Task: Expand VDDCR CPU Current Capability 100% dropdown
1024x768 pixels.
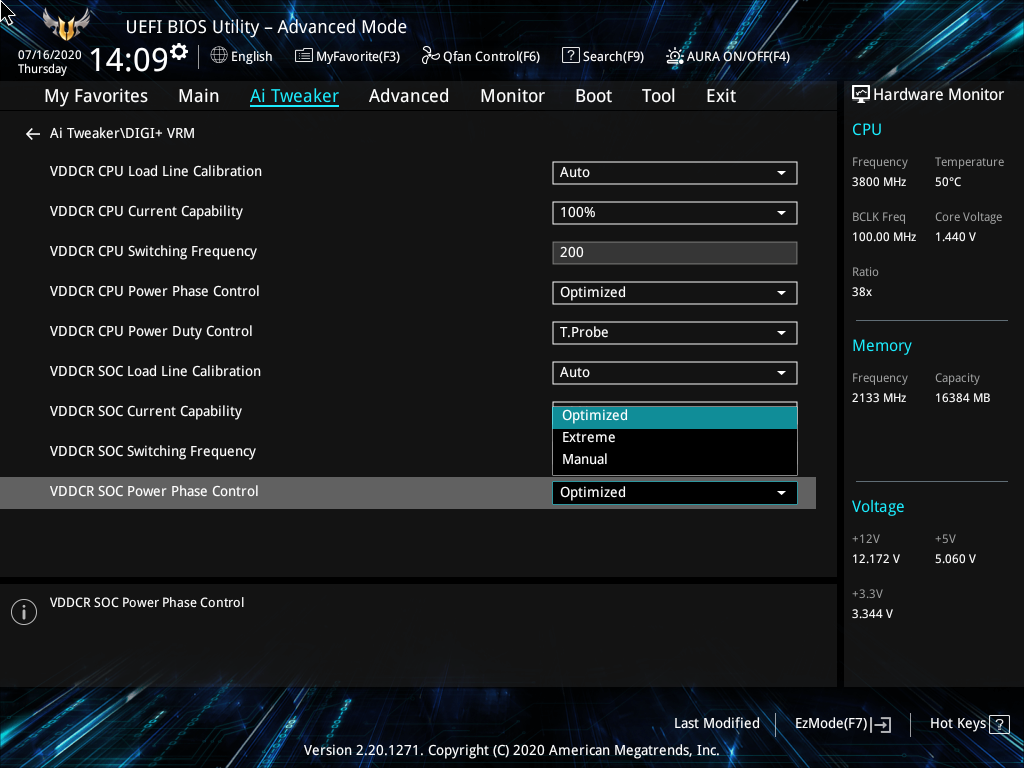Action: click(675, 213)
